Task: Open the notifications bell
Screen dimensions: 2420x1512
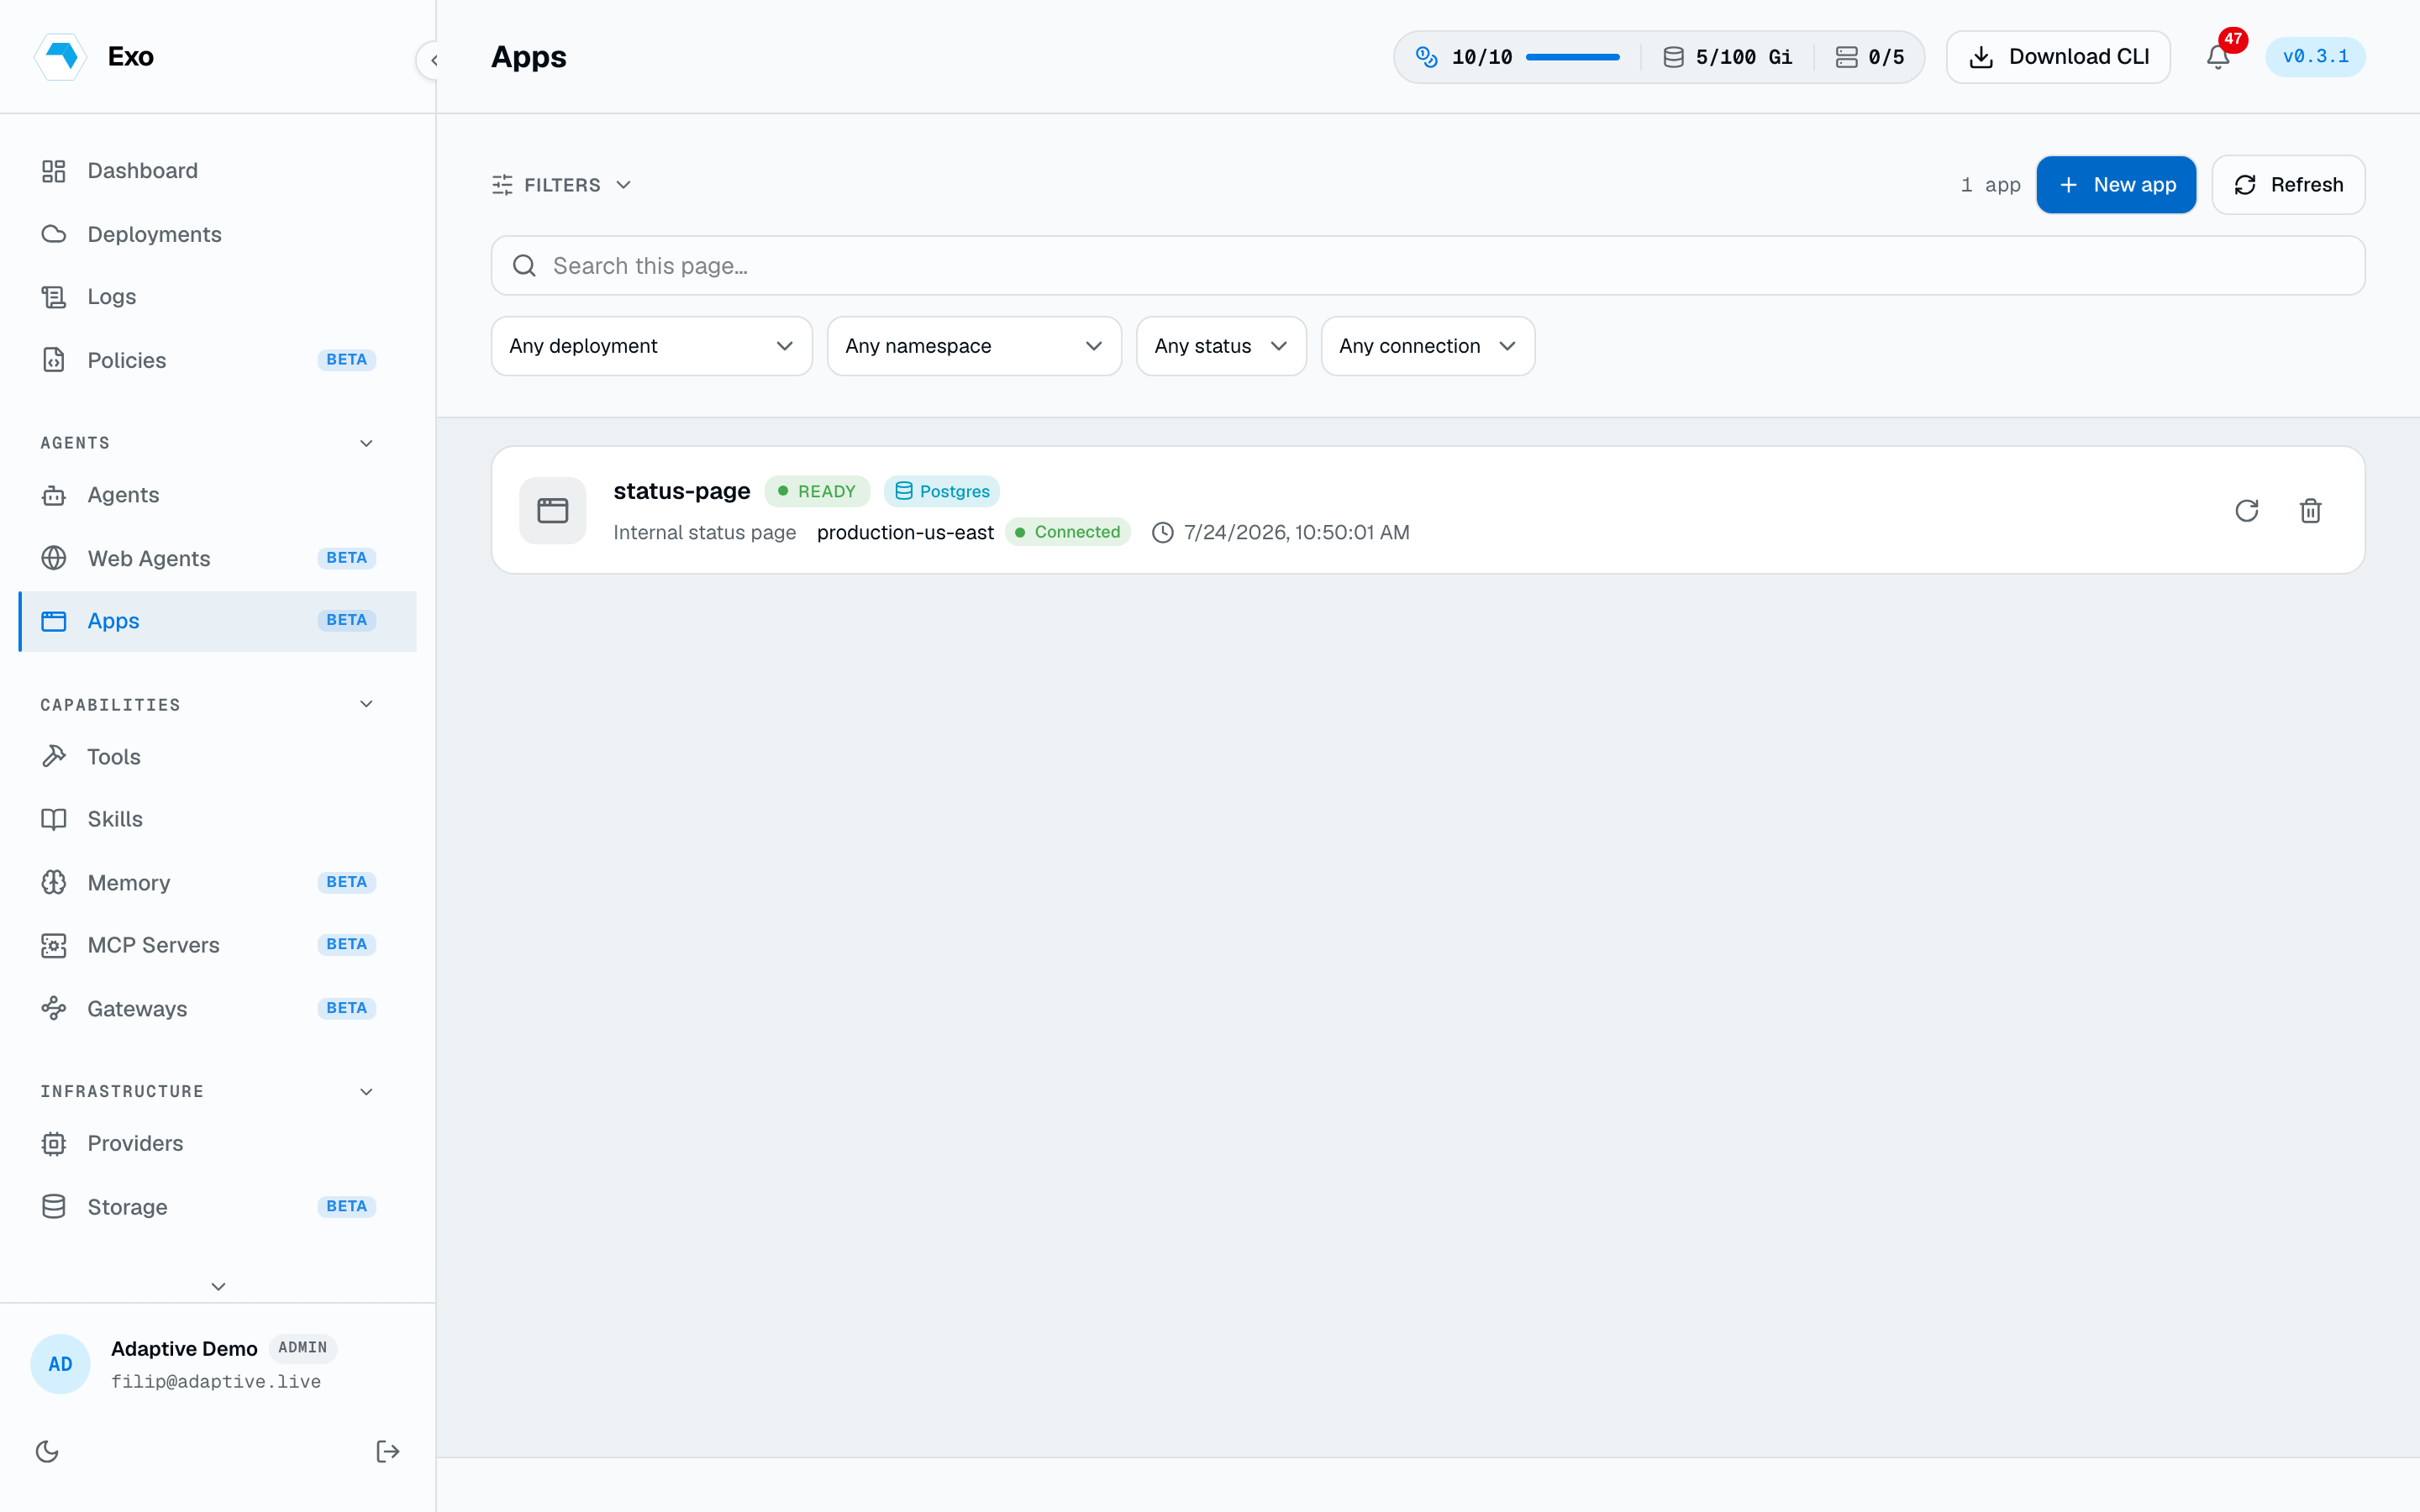Action: pos(2218,57)
